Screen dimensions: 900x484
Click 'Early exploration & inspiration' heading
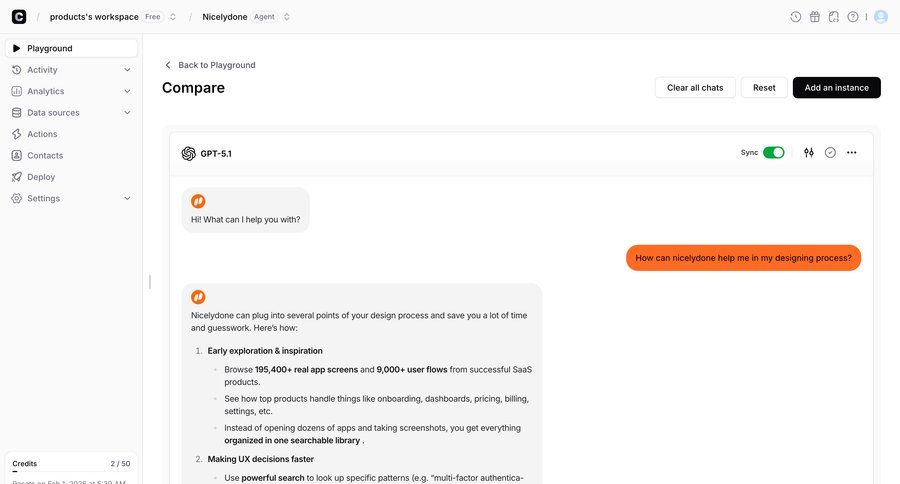coord(265,351)
